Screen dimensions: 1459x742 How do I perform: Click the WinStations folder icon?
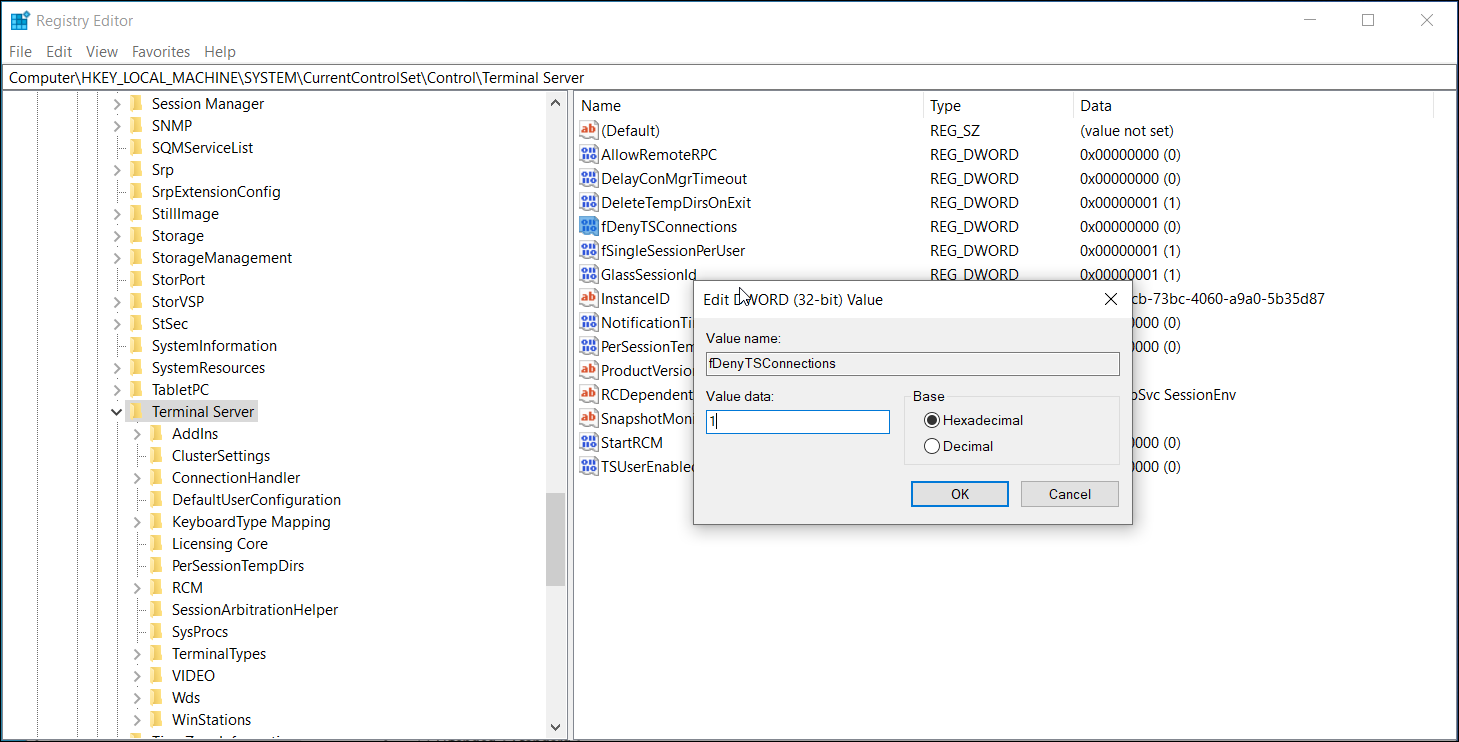[156, 720]
